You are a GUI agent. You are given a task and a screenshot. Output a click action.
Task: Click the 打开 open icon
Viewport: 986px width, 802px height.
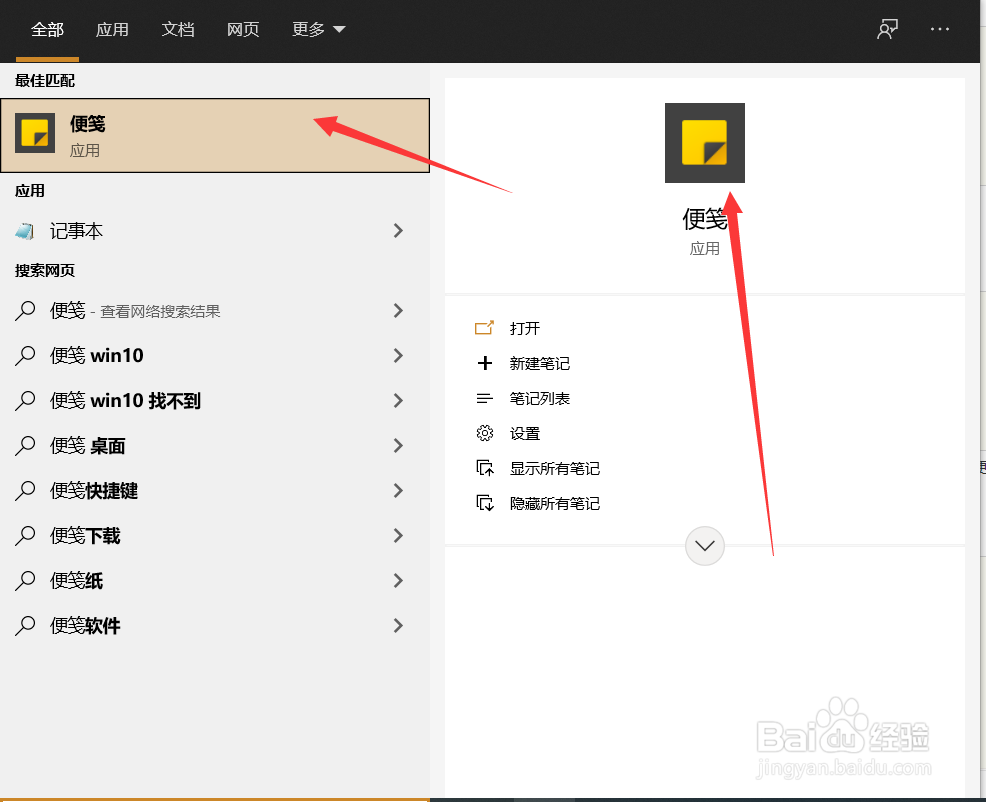485,327
